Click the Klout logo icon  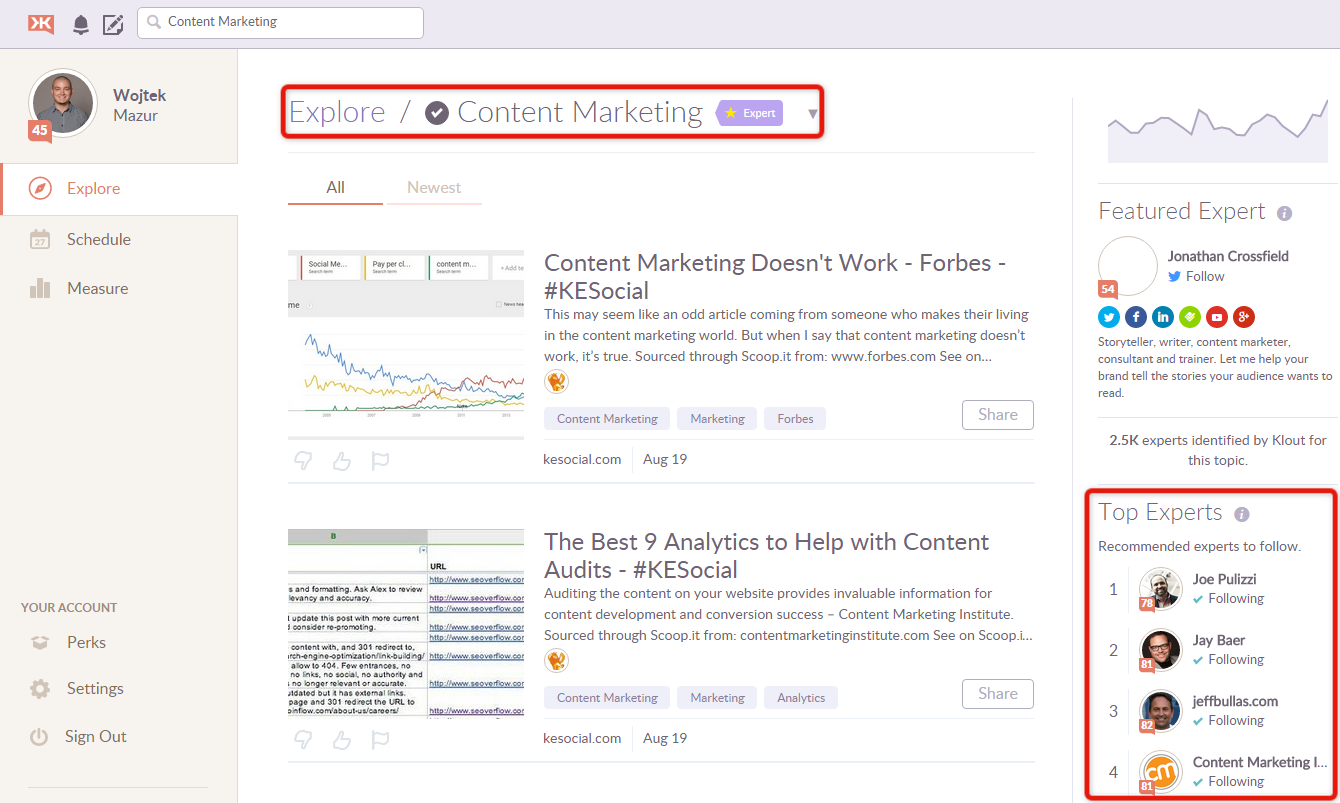(x=41, y=23)
